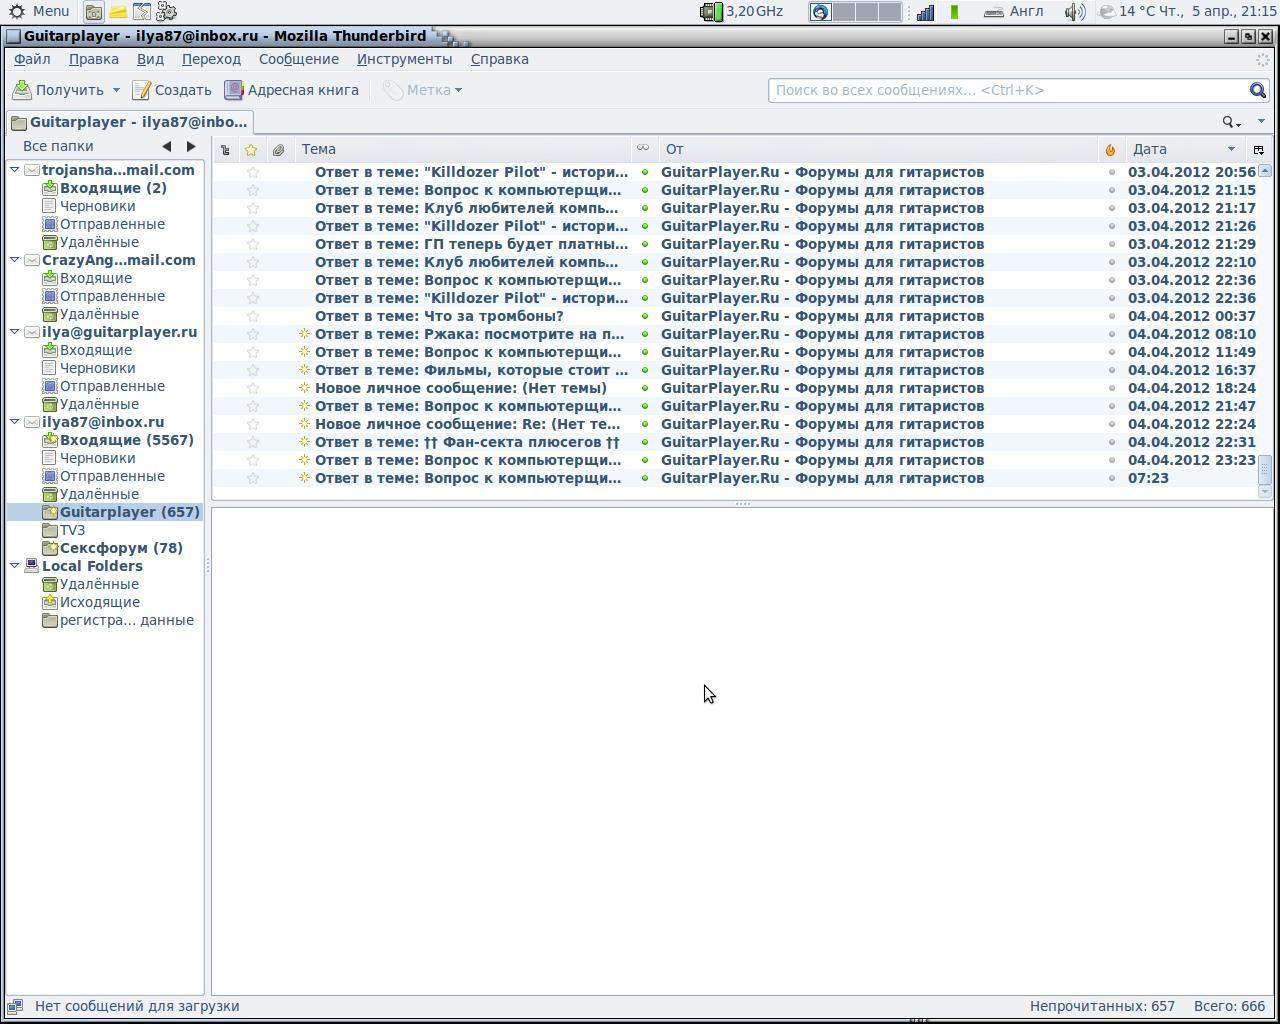Collapse the ilya87@inbox.ru account tree

[x=15, y=422]
